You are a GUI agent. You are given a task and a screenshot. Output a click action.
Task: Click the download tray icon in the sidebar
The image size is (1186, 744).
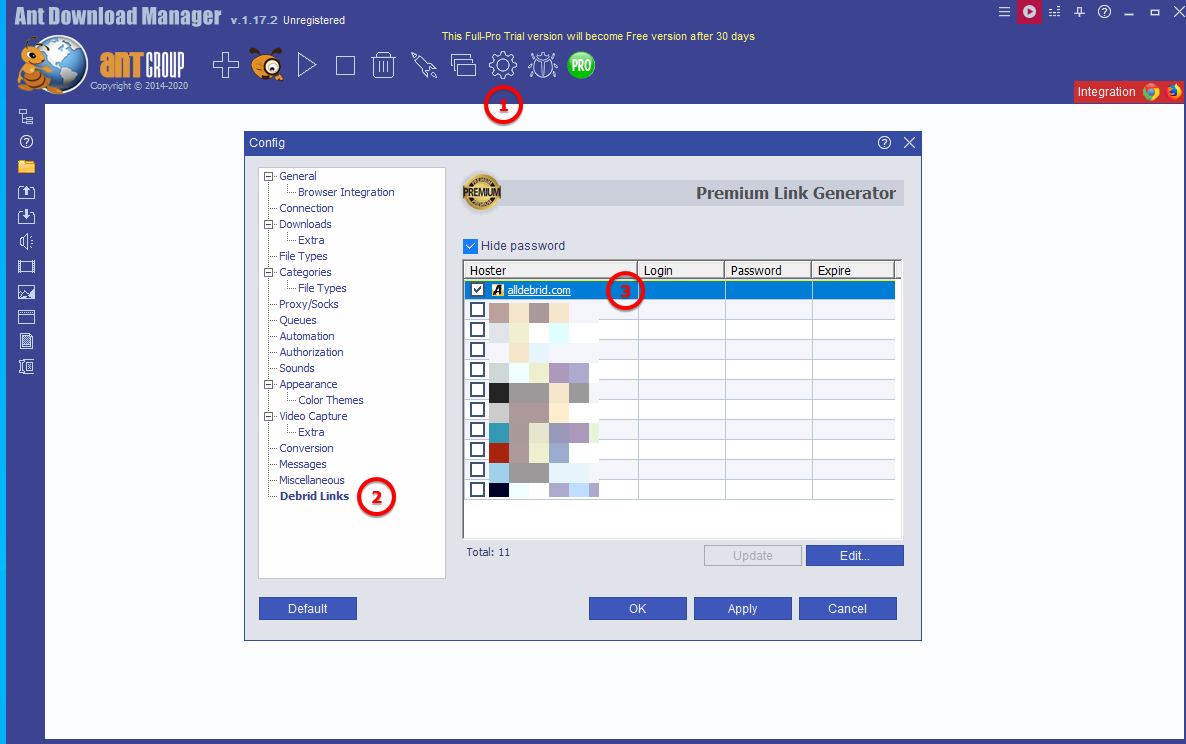tap(26, 217)
